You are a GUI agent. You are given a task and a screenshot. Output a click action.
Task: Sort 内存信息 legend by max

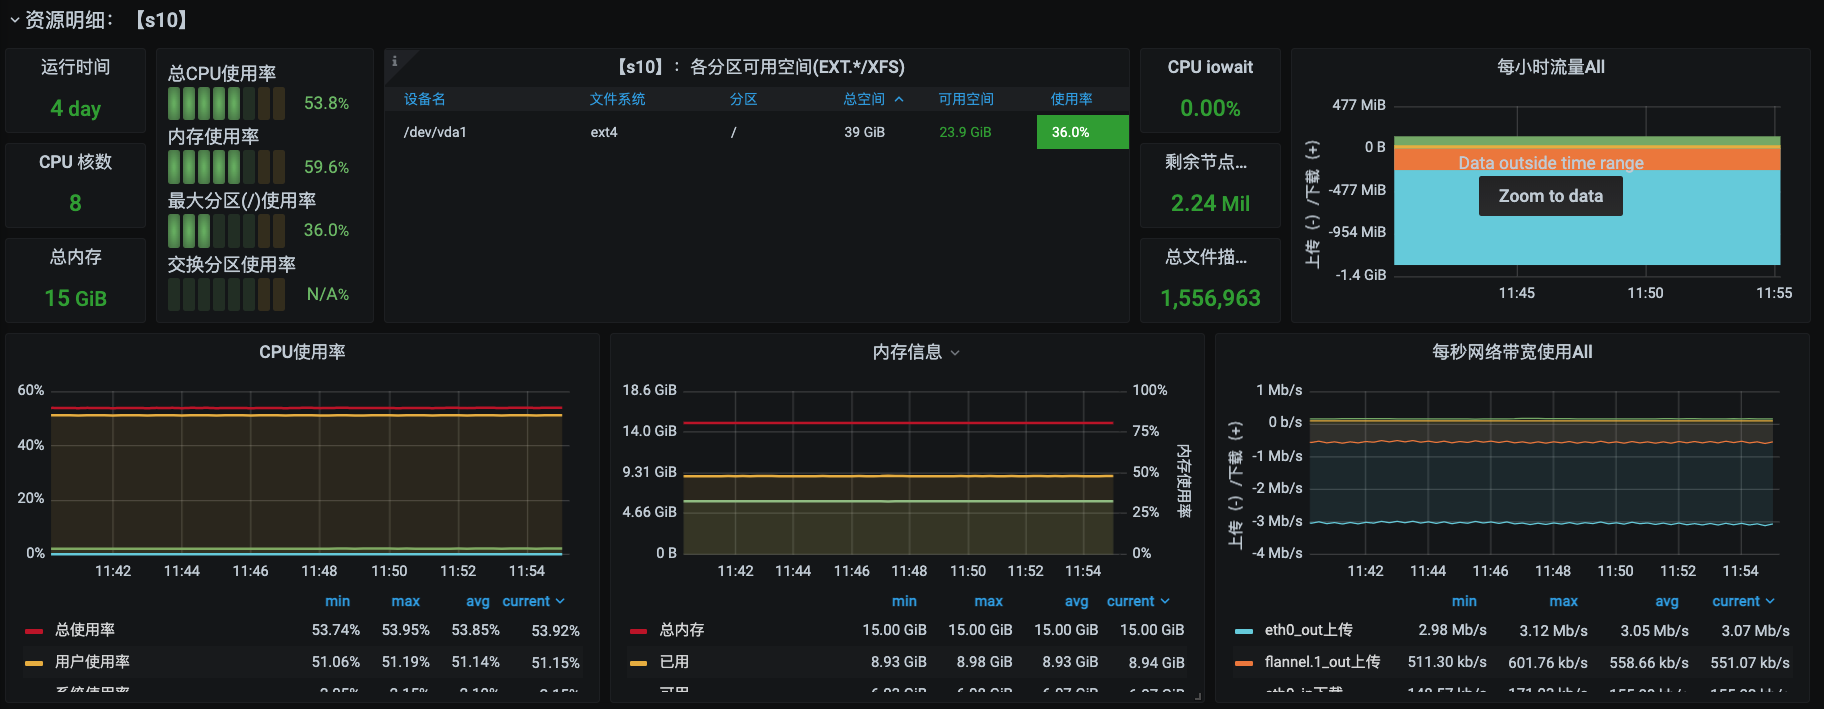988,601
